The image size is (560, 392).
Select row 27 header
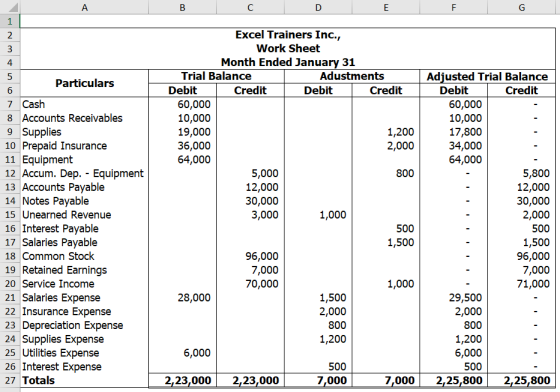[10, 381]
